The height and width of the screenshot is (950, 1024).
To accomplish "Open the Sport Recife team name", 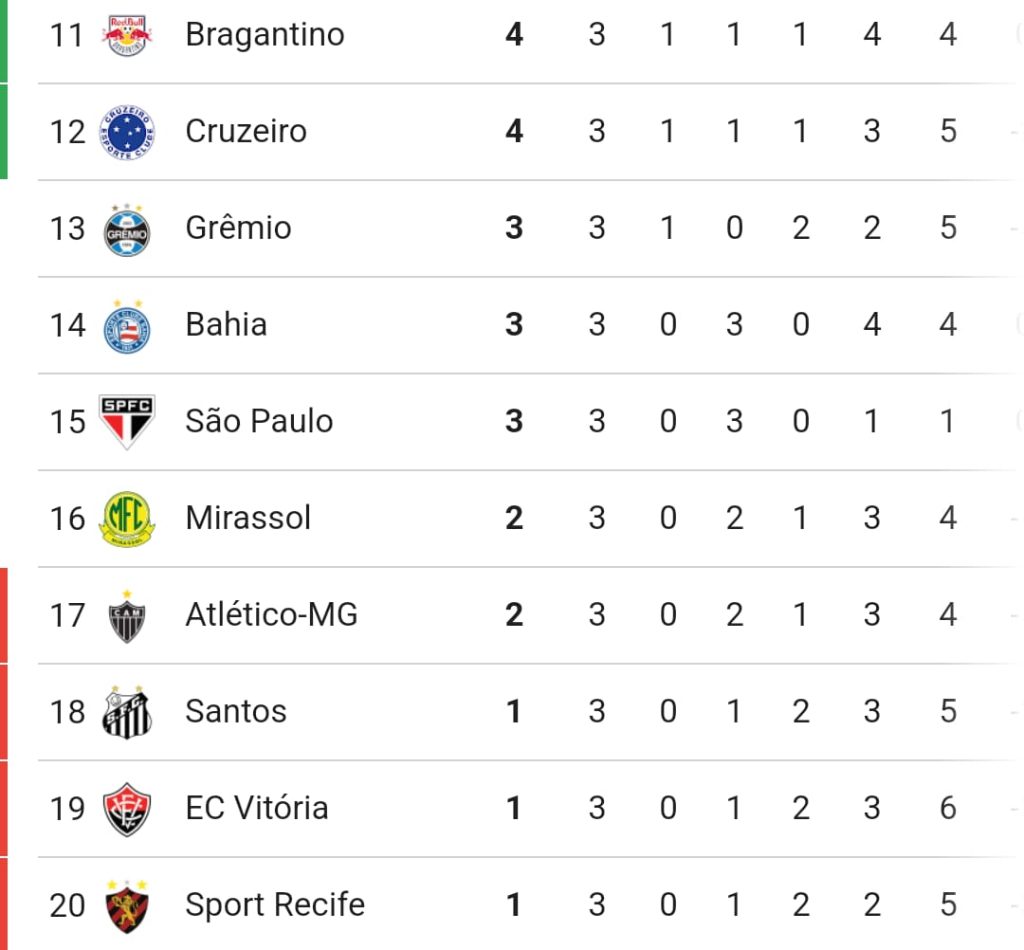I will coord(275,905).
